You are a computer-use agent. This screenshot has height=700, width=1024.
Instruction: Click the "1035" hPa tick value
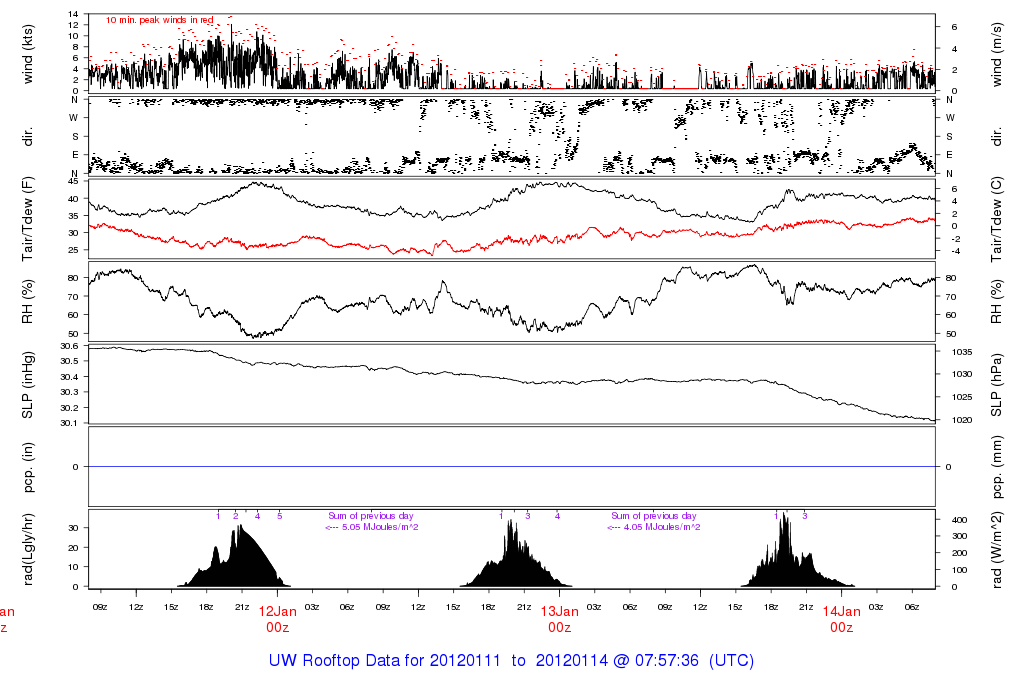point(962,352)
